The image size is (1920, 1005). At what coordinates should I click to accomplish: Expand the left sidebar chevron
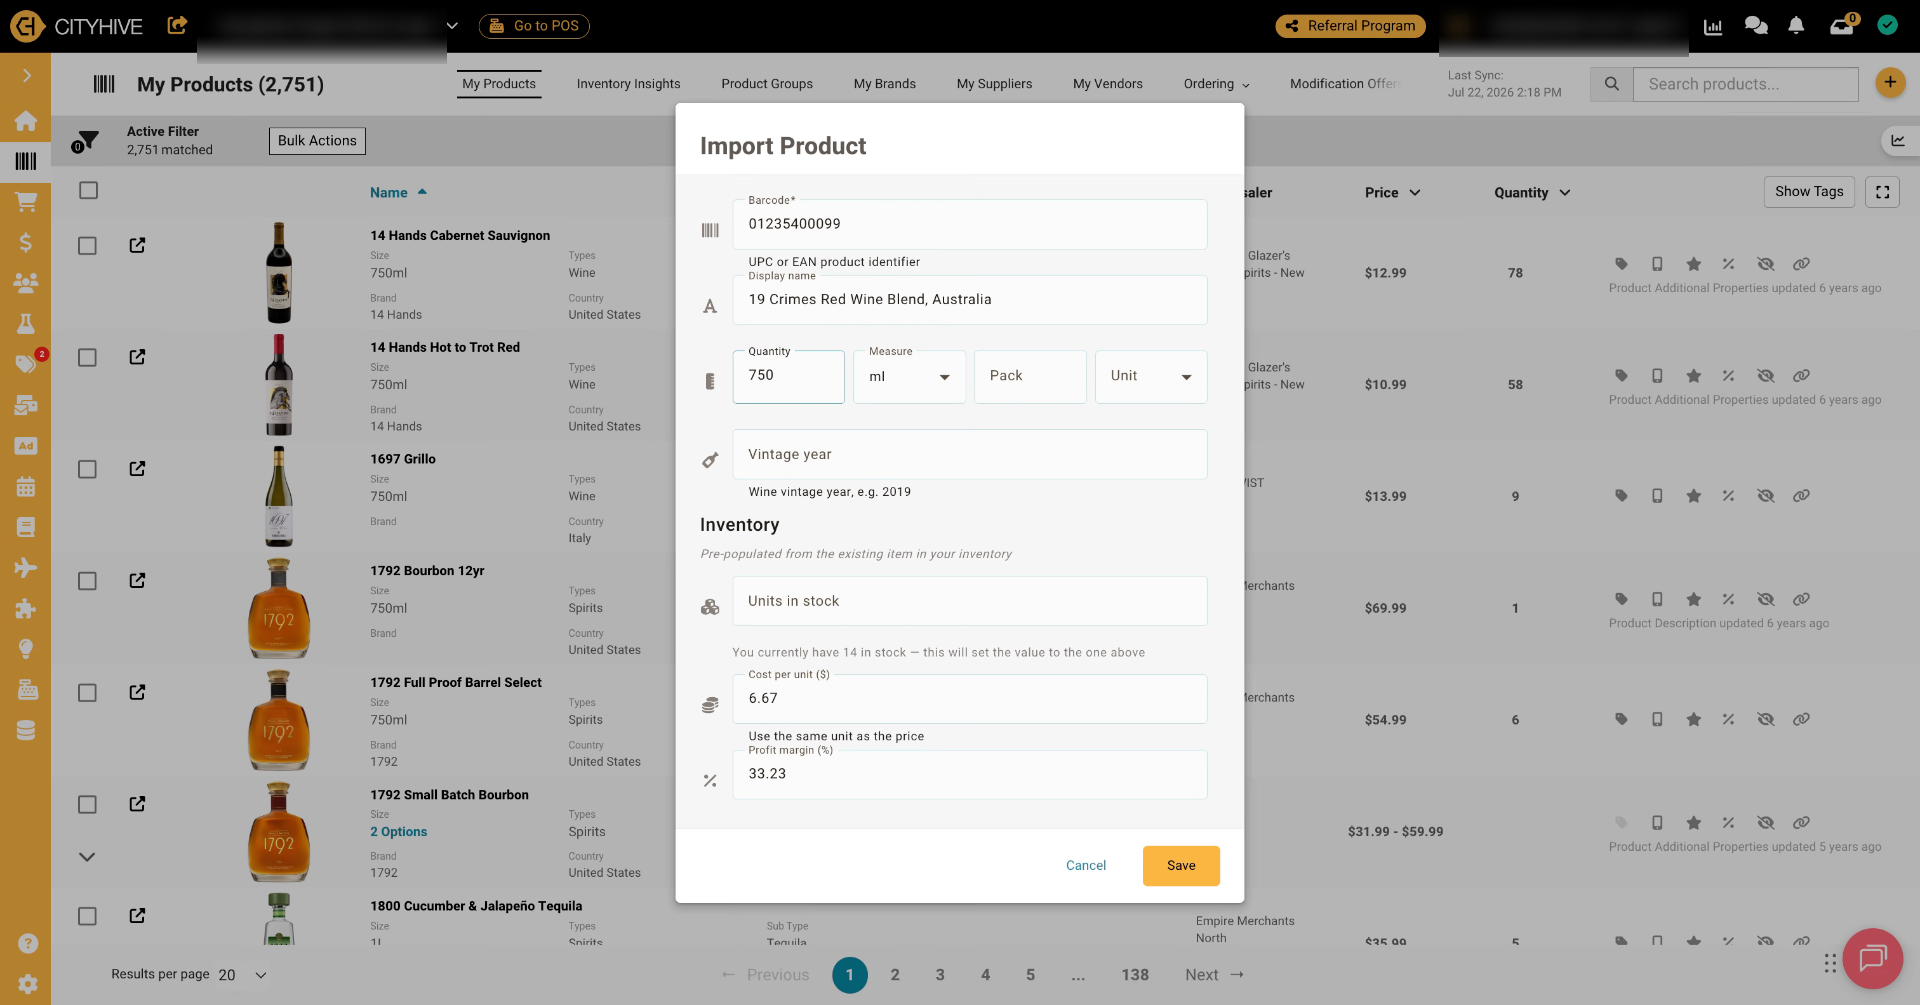[x=26, y=76]
